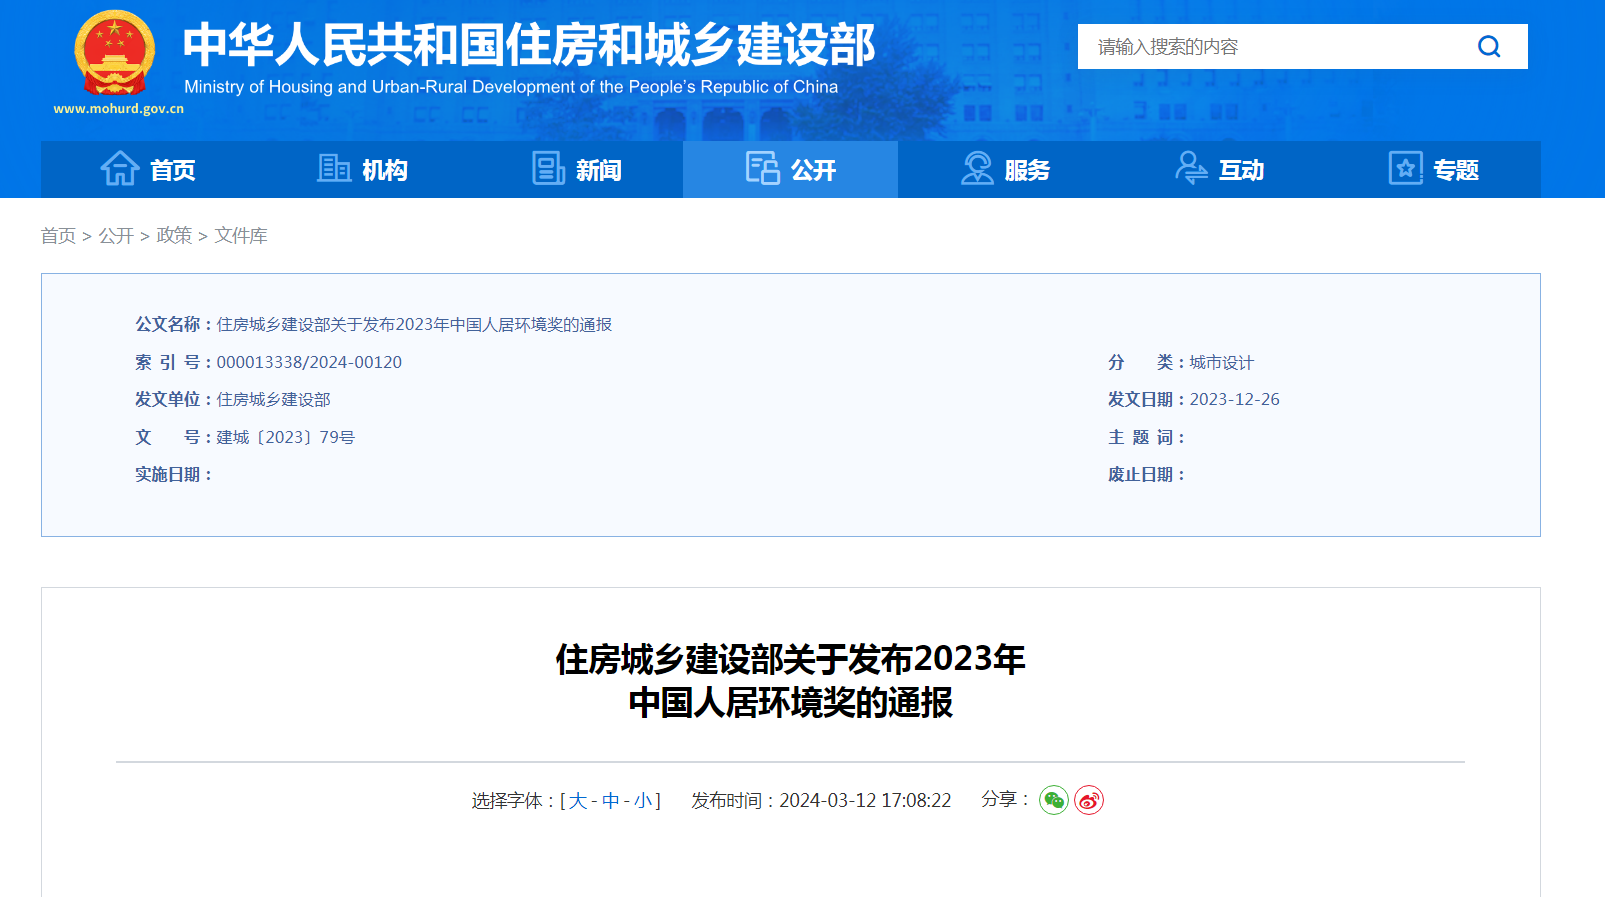The image size is (1605, 897).
Task: Click the classification value 城市设计
Action: (x=1221, y=362)
